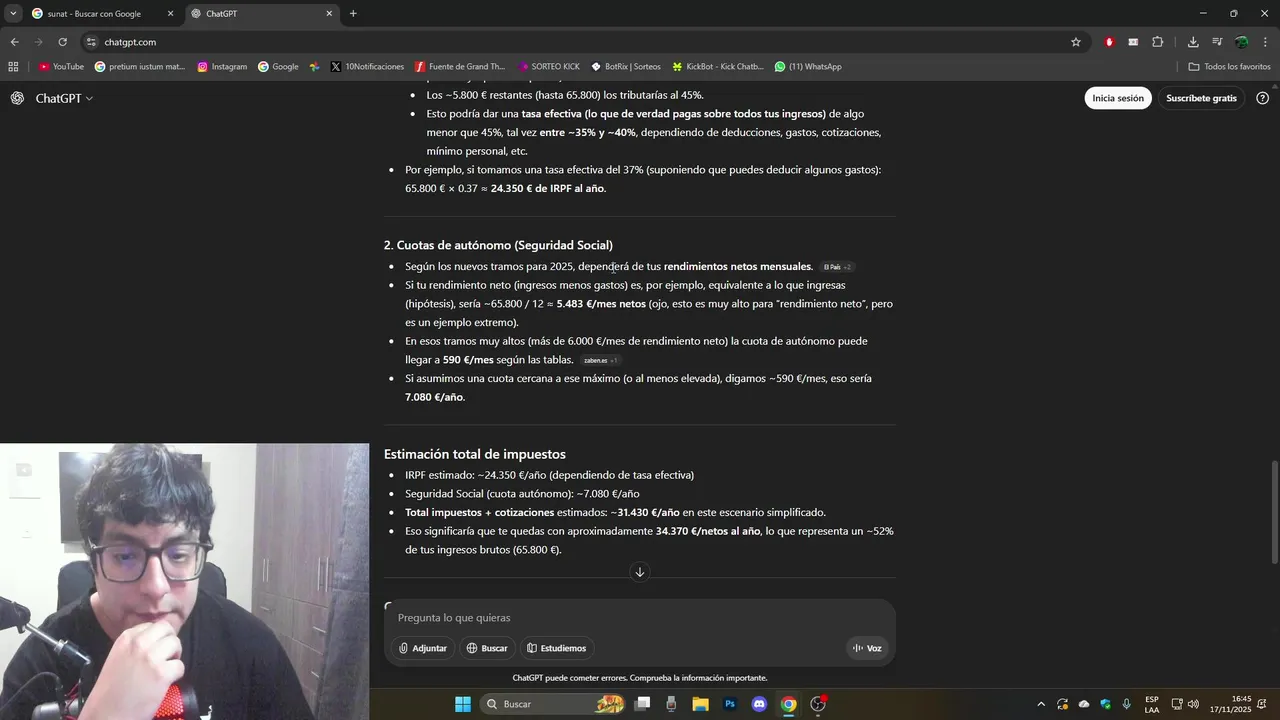Go back to the previous page

point(14,42)
